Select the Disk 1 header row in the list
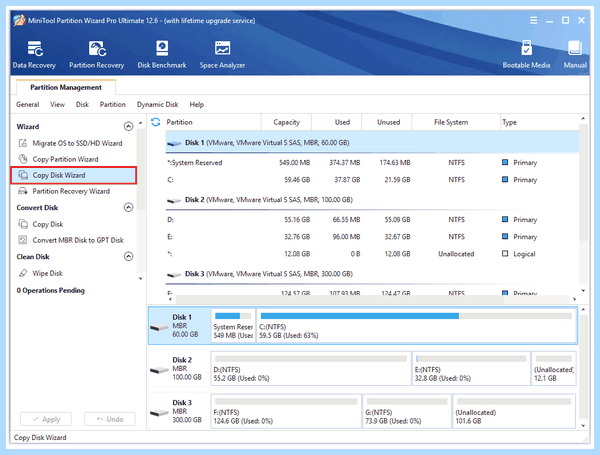 (x=372, y=143)
